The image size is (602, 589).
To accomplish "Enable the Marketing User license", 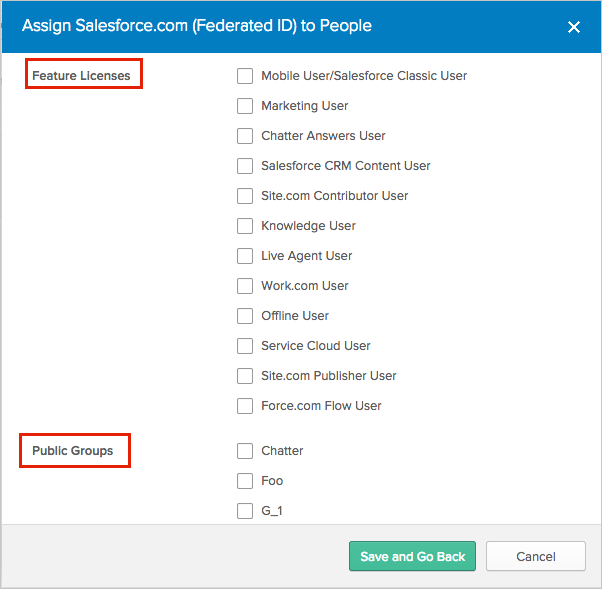I will (x=245, y=106).
